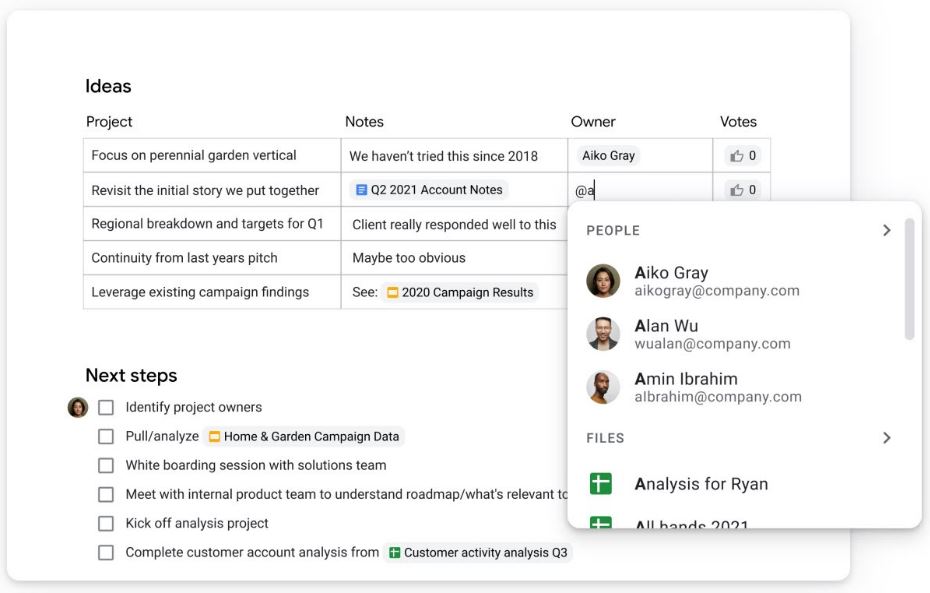
Task: Open the Q2 2021 Account Notes document chip
Action: click(x=429, y=190)
